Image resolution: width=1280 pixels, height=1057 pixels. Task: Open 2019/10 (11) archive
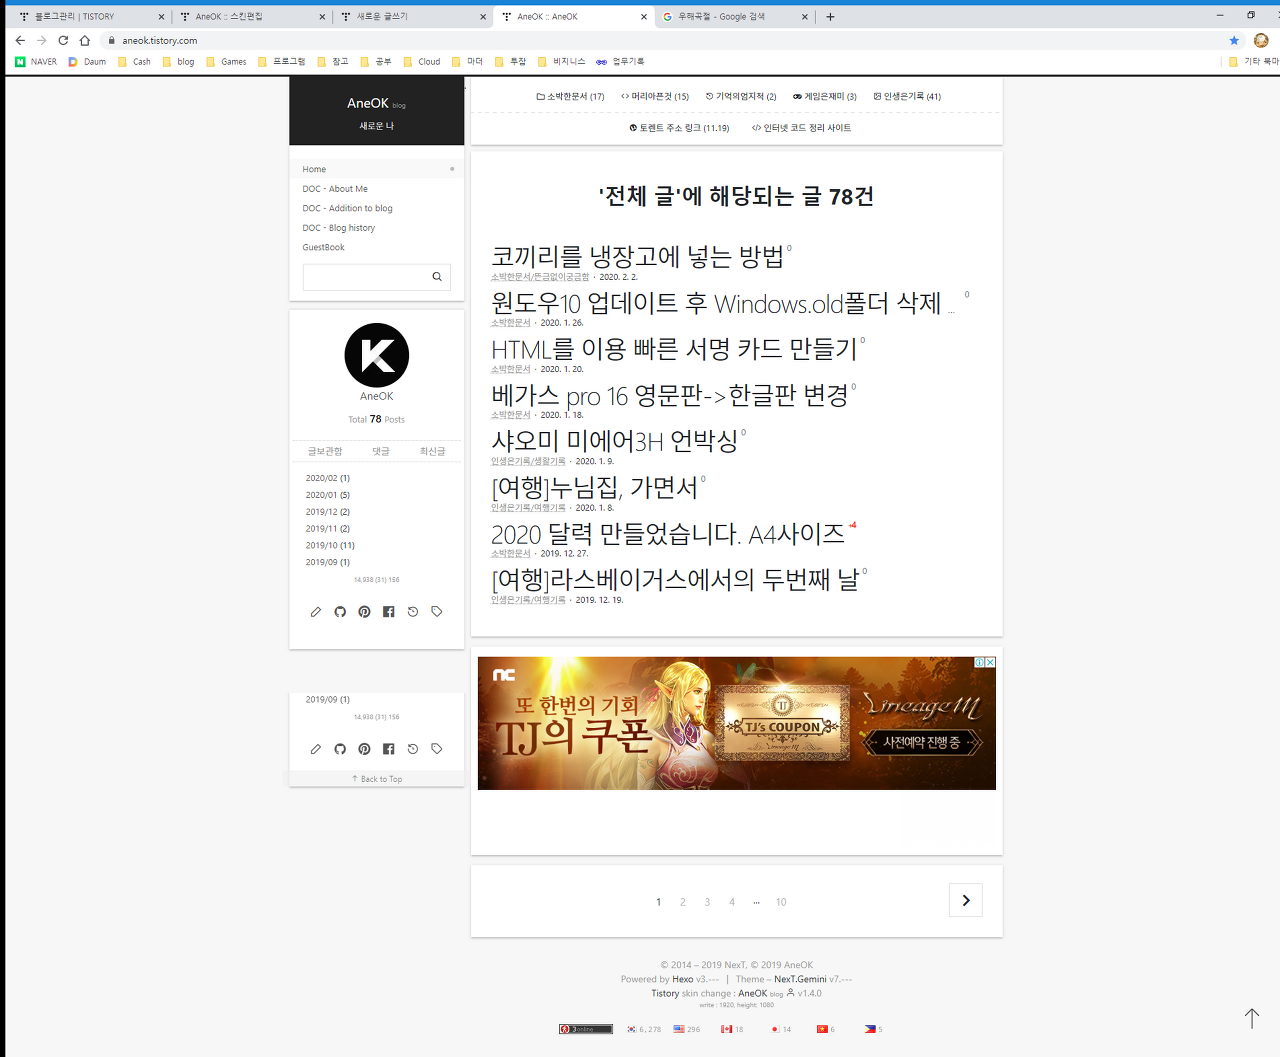(330, 546)
